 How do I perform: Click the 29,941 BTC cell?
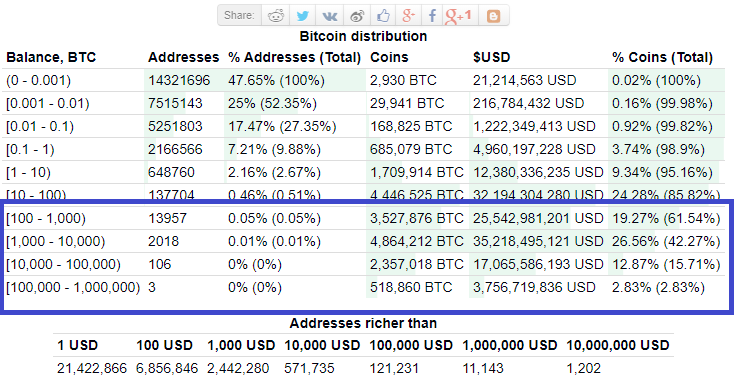[407, 103]
